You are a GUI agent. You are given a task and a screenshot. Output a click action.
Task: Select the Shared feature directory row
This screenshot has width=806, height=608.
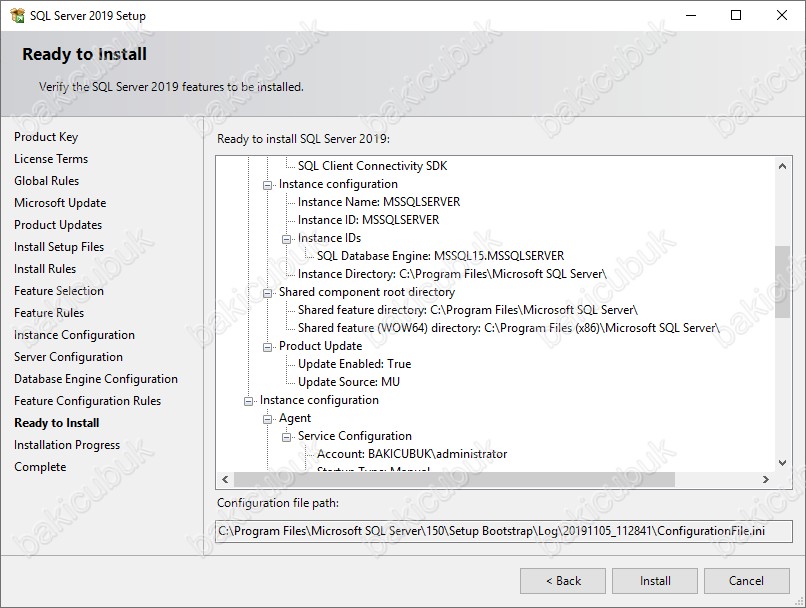(x=468, y=310)
